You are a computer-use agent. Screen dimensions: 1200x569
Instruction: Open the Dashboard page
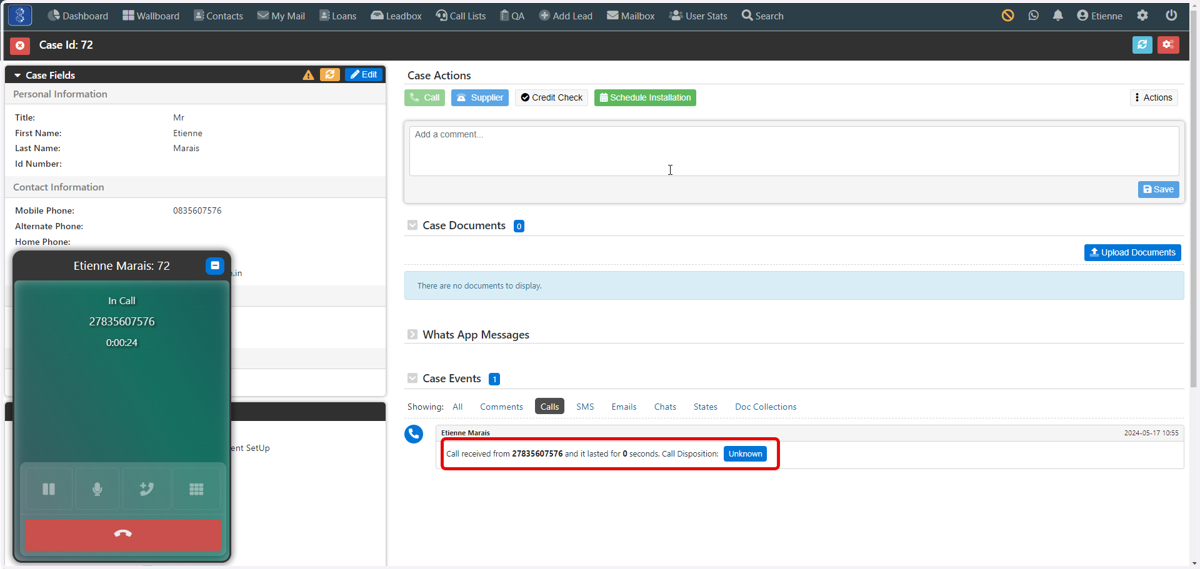(x=78, y=16)
